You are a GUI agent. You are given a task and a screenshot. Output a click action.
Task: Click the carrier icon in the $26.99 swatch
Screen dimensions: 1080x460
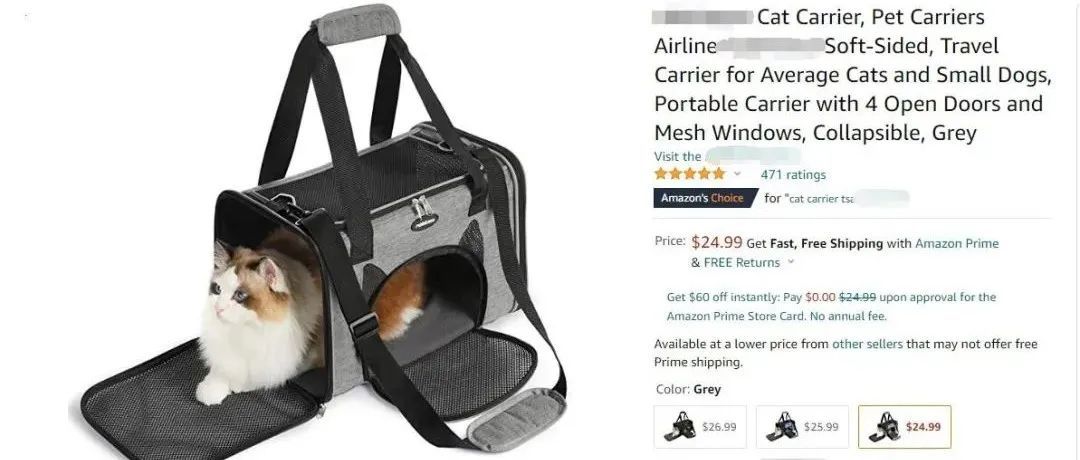[x=679, y=427]
